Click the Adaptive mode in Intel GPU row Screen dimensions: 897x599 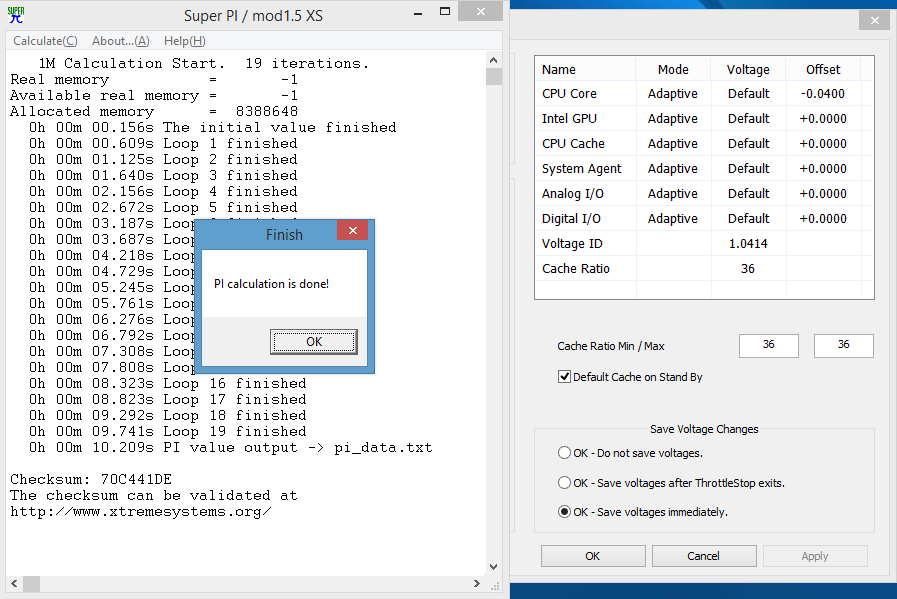click(x=673, y=118)
